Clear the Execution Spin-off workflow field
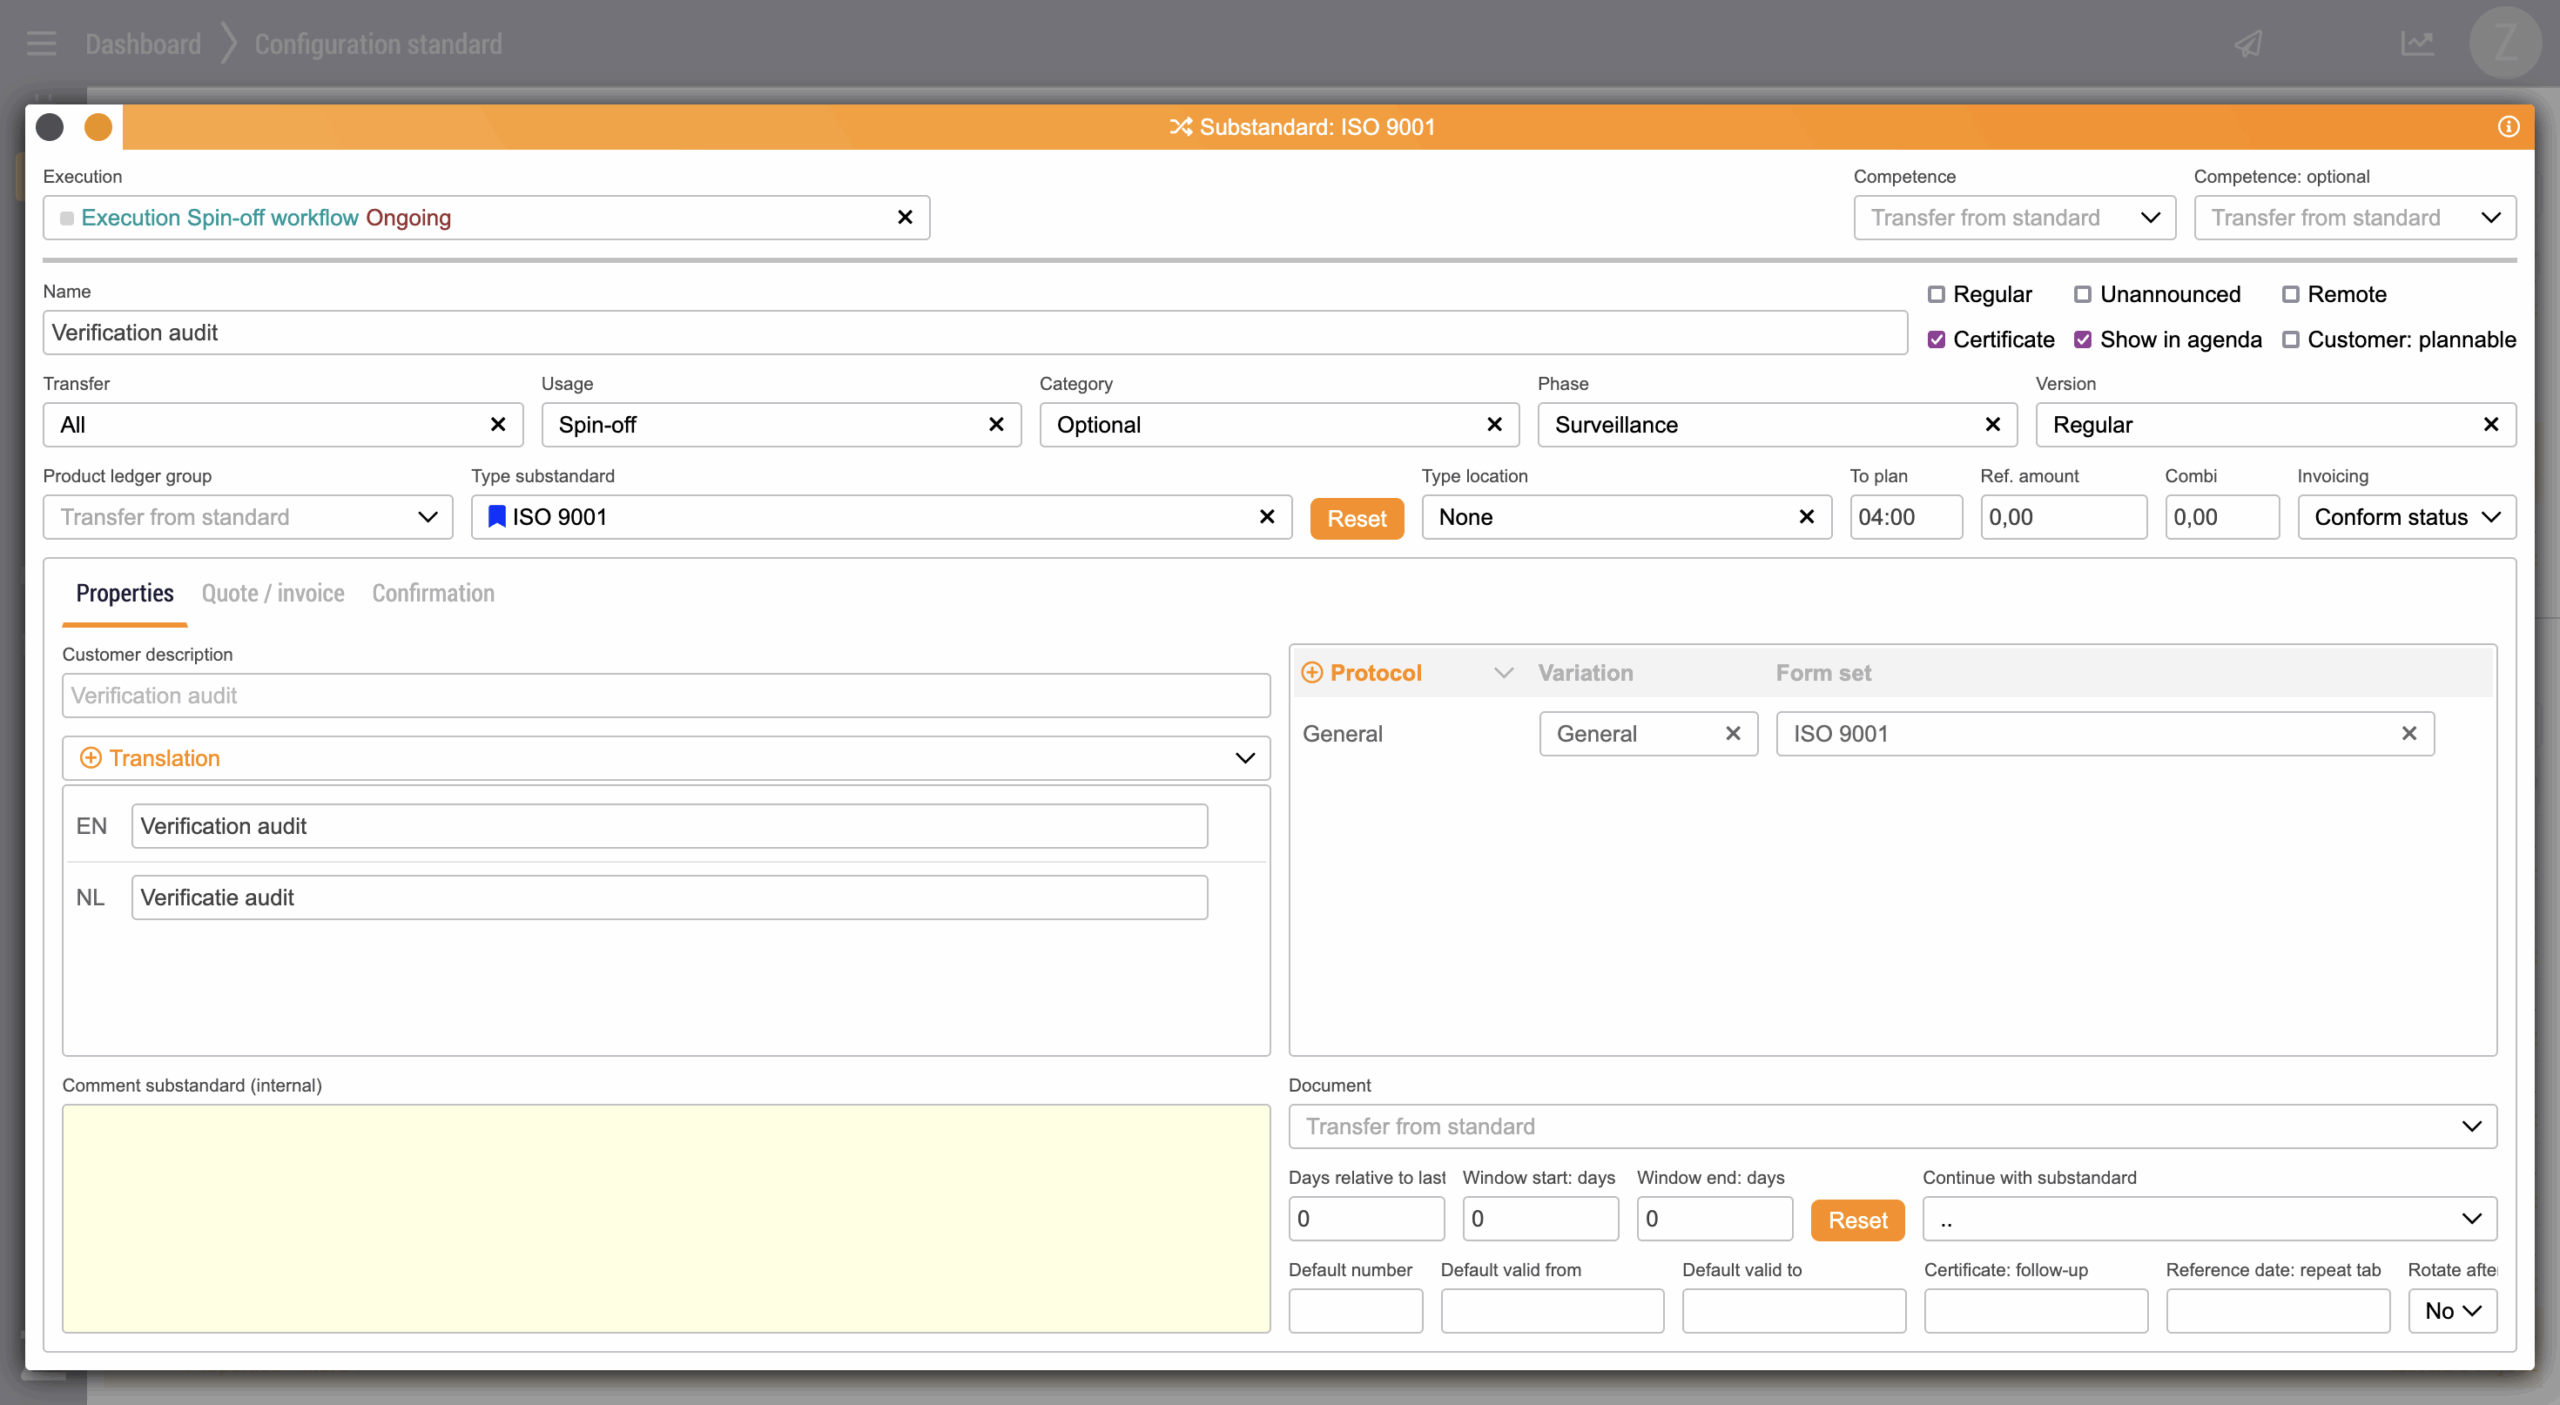 click(905, 217)
